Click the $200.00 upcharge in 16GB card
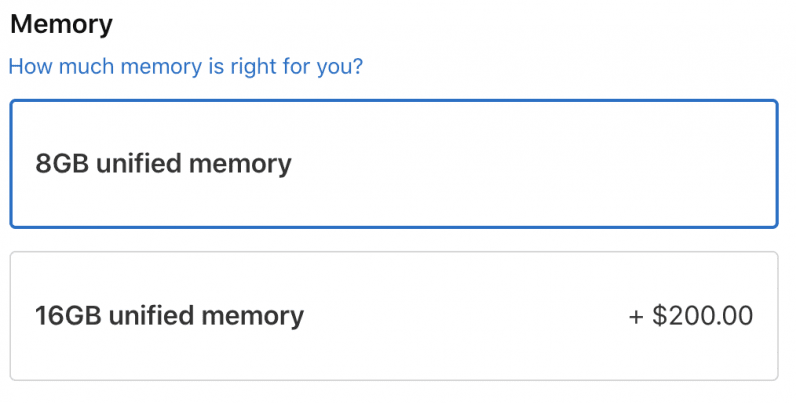 tap(690, 317)
